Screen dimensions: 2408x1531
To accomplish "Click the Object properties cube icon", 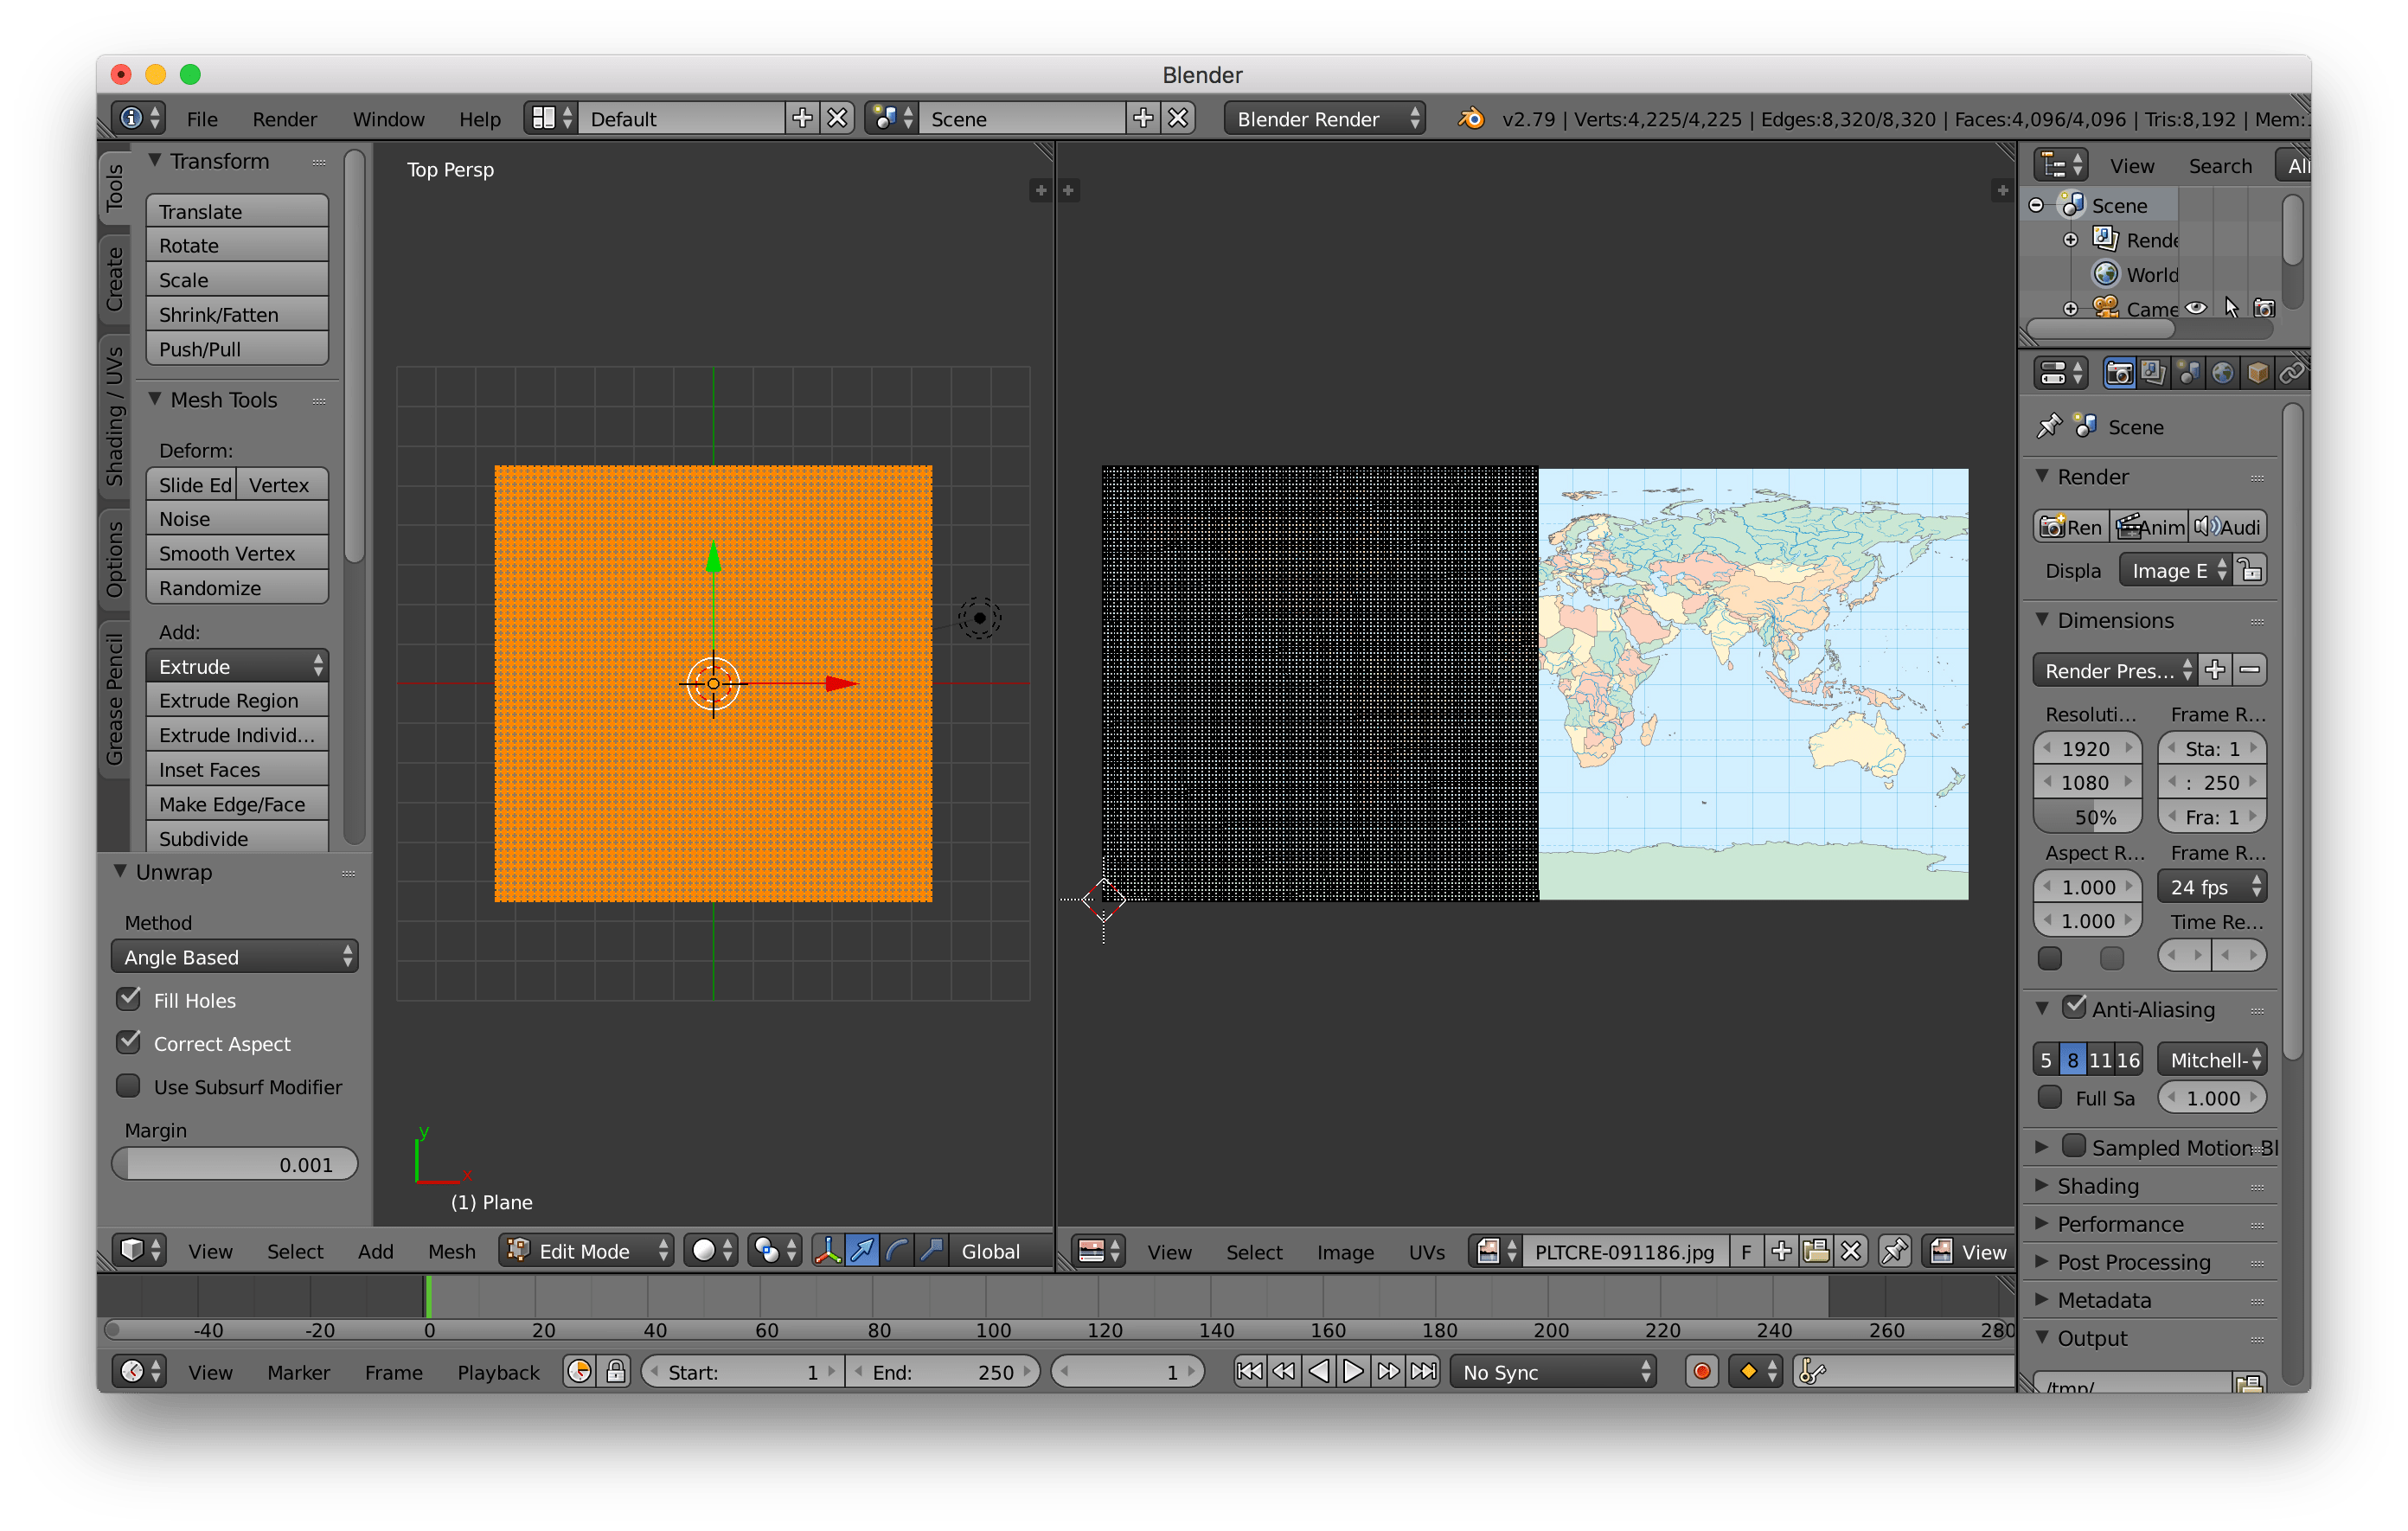I will pyautogui.click(x=2257, y=374).
